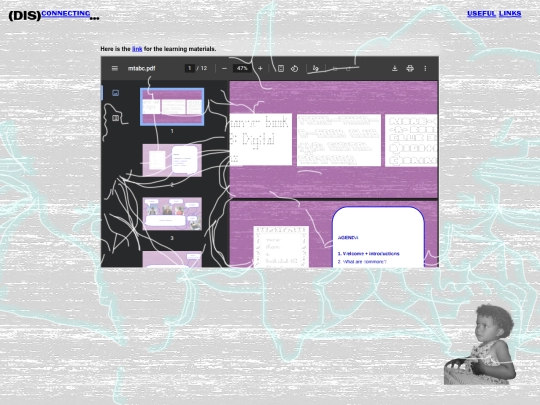Download the mtabc.pdf file
540x405 pixels.
(x=395, y=68)
